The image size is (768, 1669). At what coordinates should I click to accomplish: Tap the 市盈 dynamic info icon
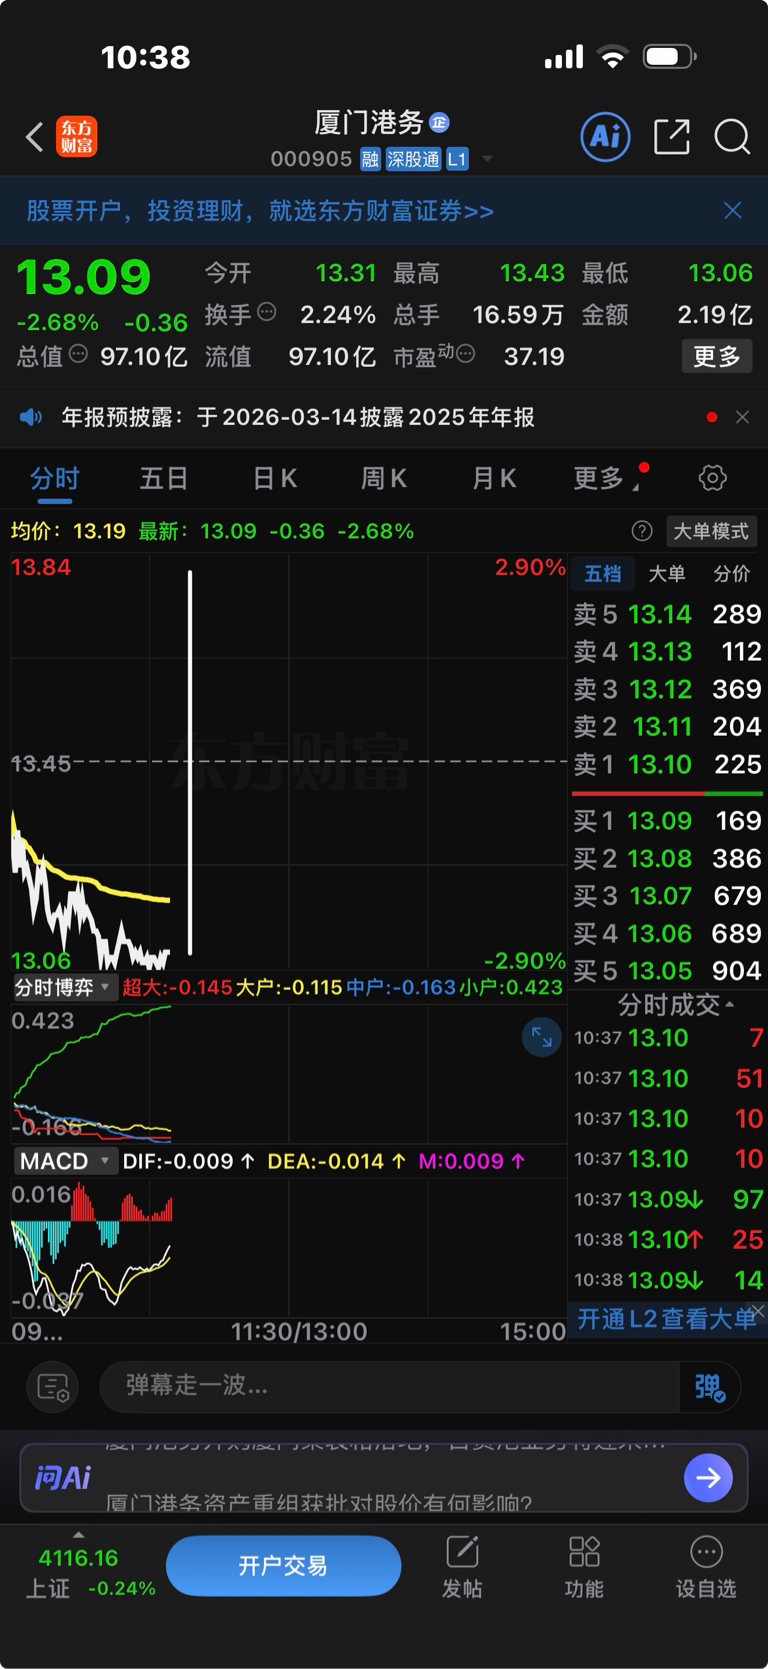tap(465, 353)
